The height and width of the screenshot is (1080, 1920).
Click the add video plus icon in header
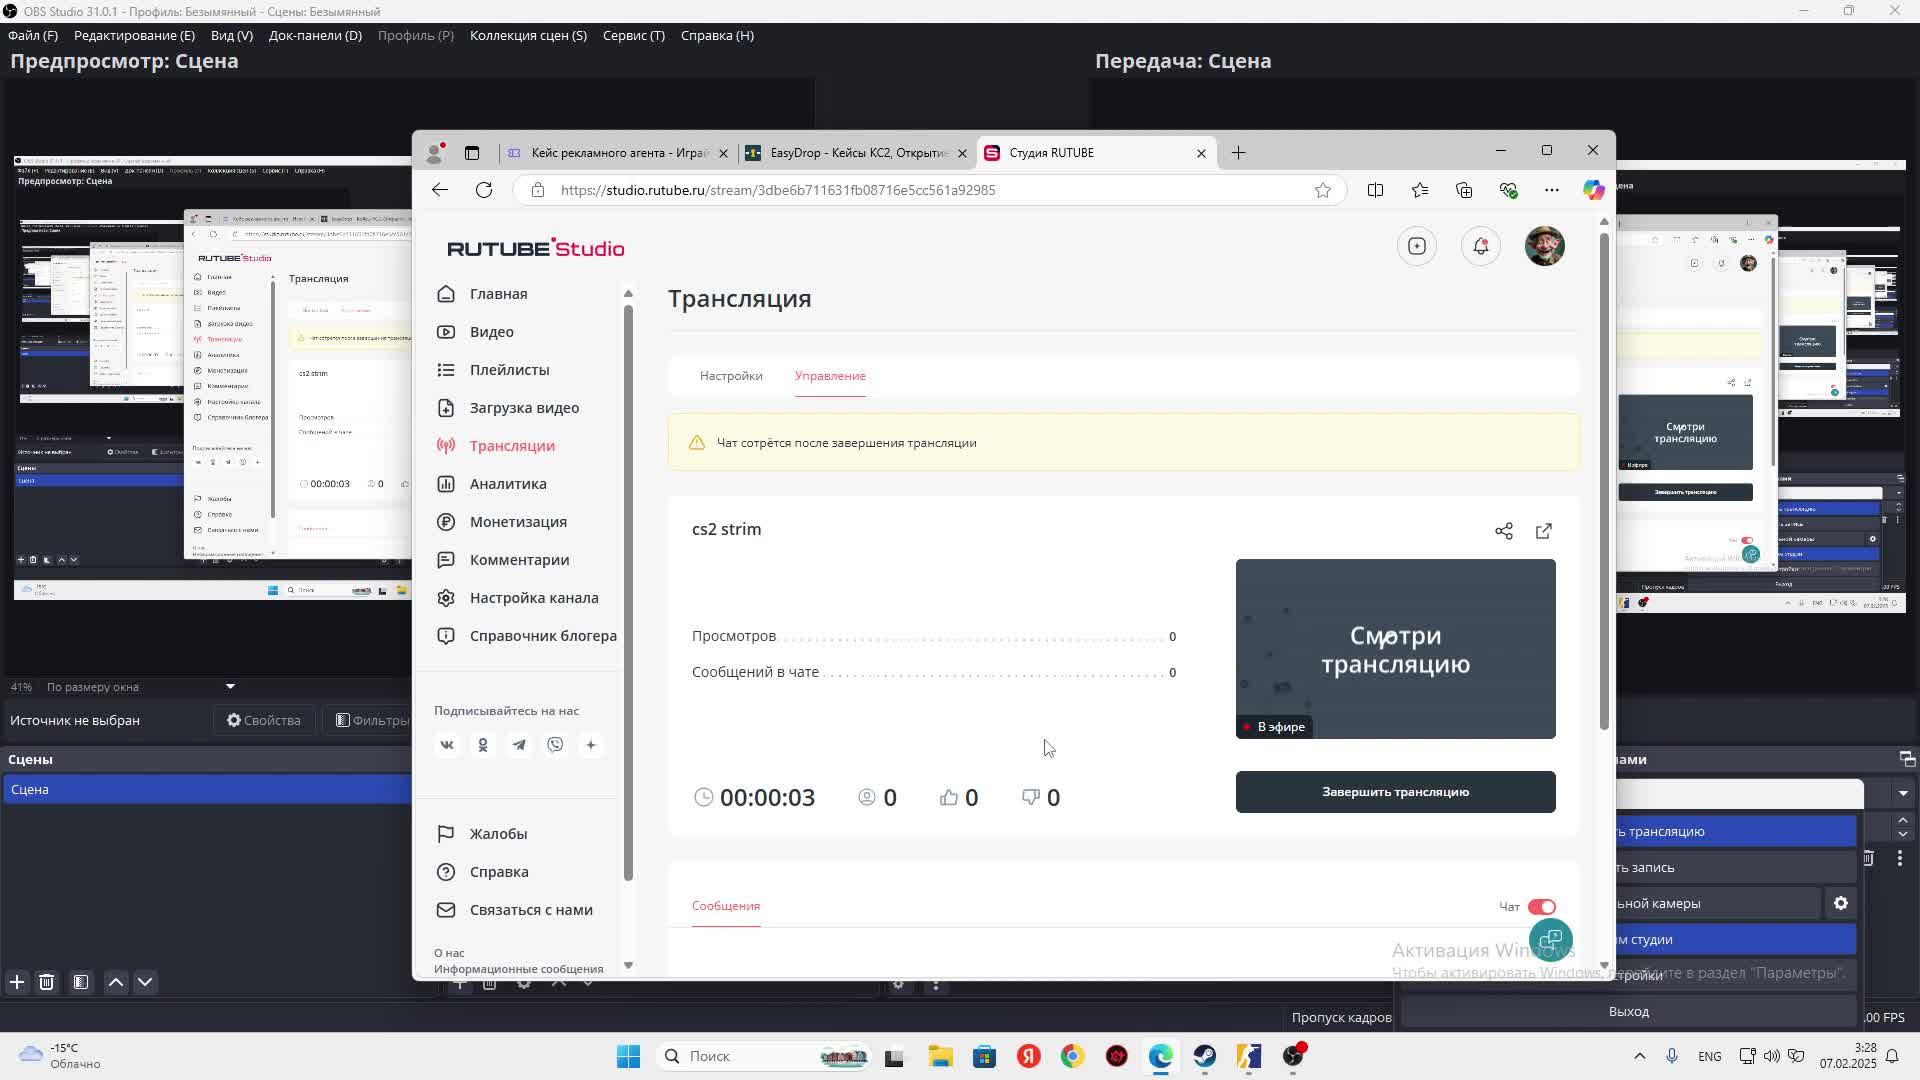coord(1416,246)
